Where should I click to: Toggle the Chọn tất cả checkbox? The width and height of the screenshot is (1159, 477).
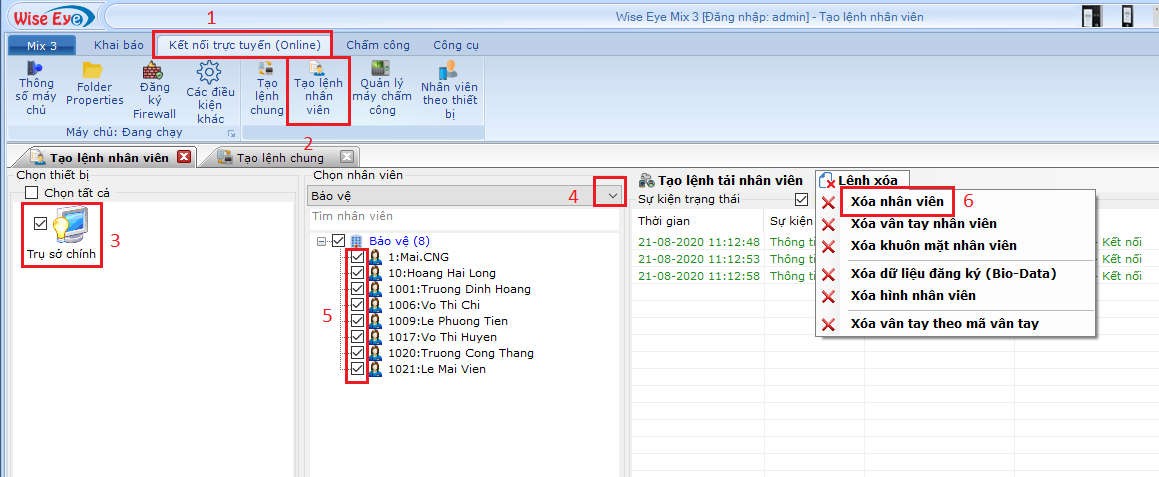(x=32, y=193)
